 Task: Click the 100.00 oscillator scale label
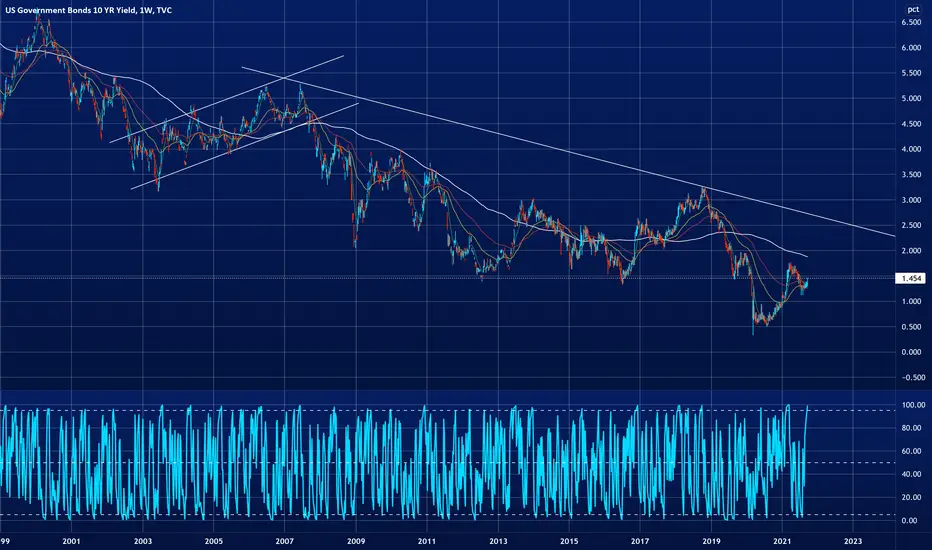pos(913,405)
